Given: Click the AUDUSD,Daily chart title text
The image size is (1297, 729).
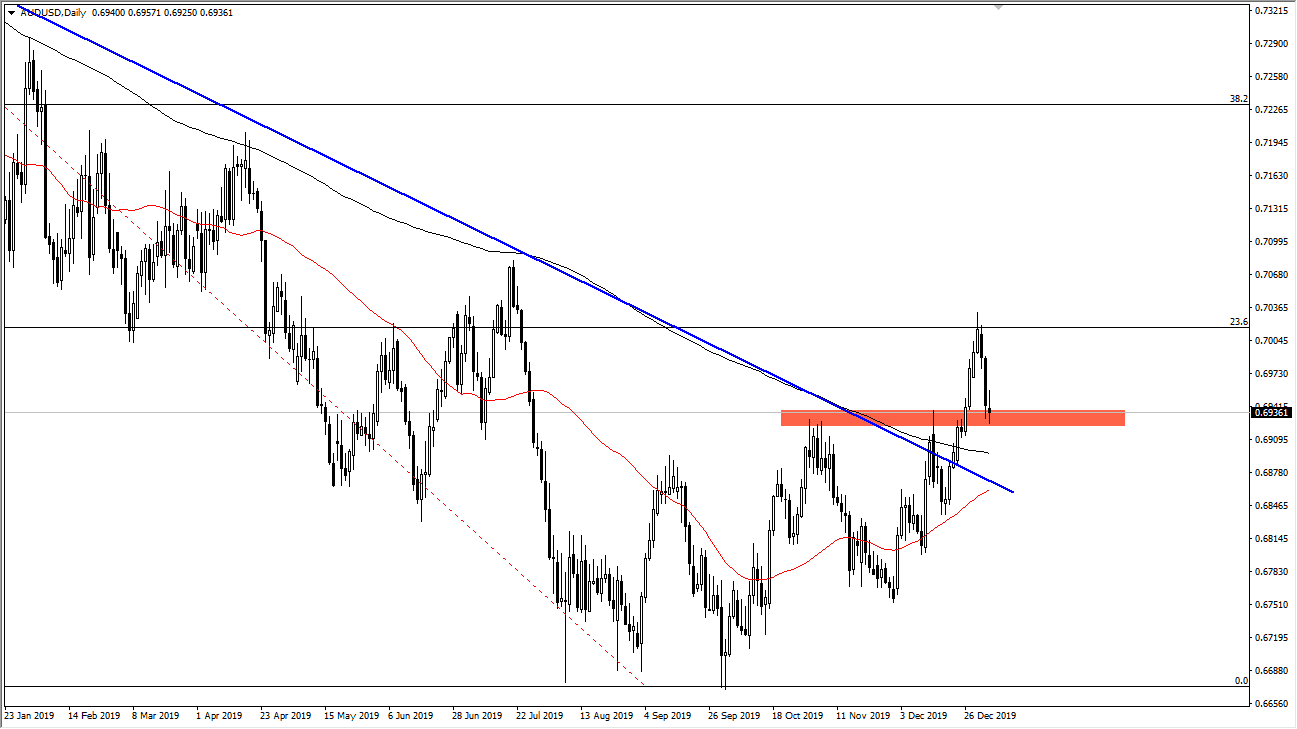Looking at the screenshot, I should click(x=53, y=12).
